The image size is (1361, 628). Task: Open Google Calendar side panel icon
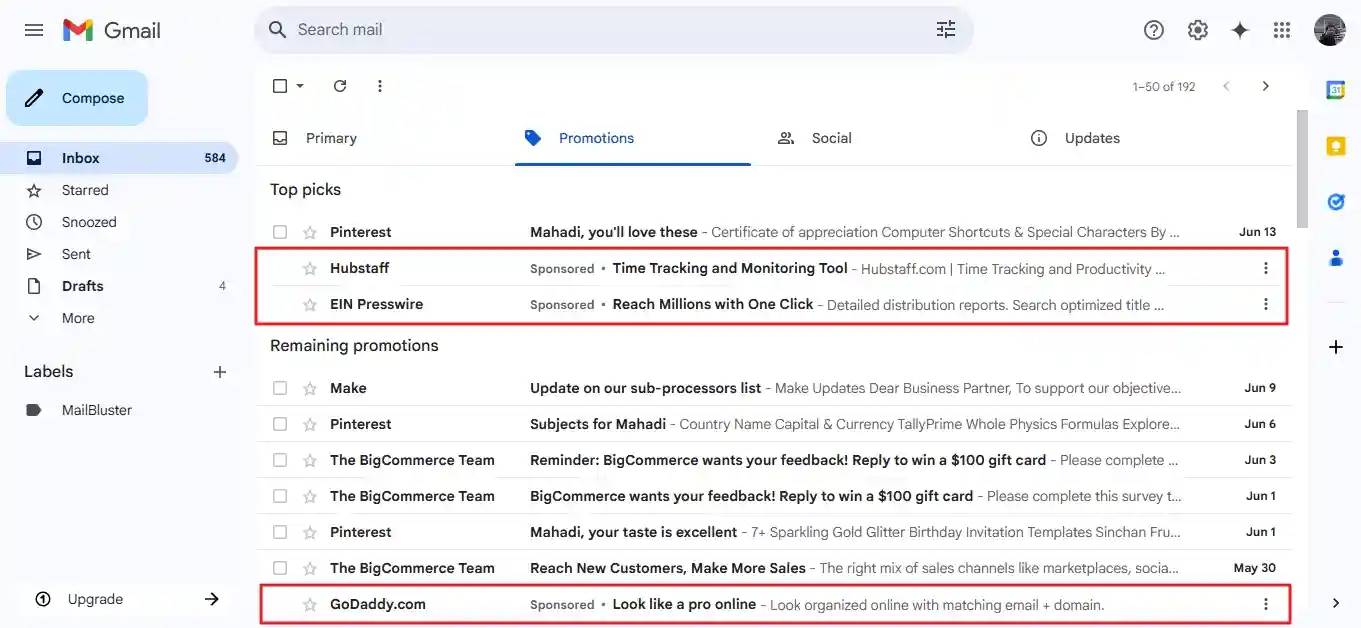coord(1336,90)
